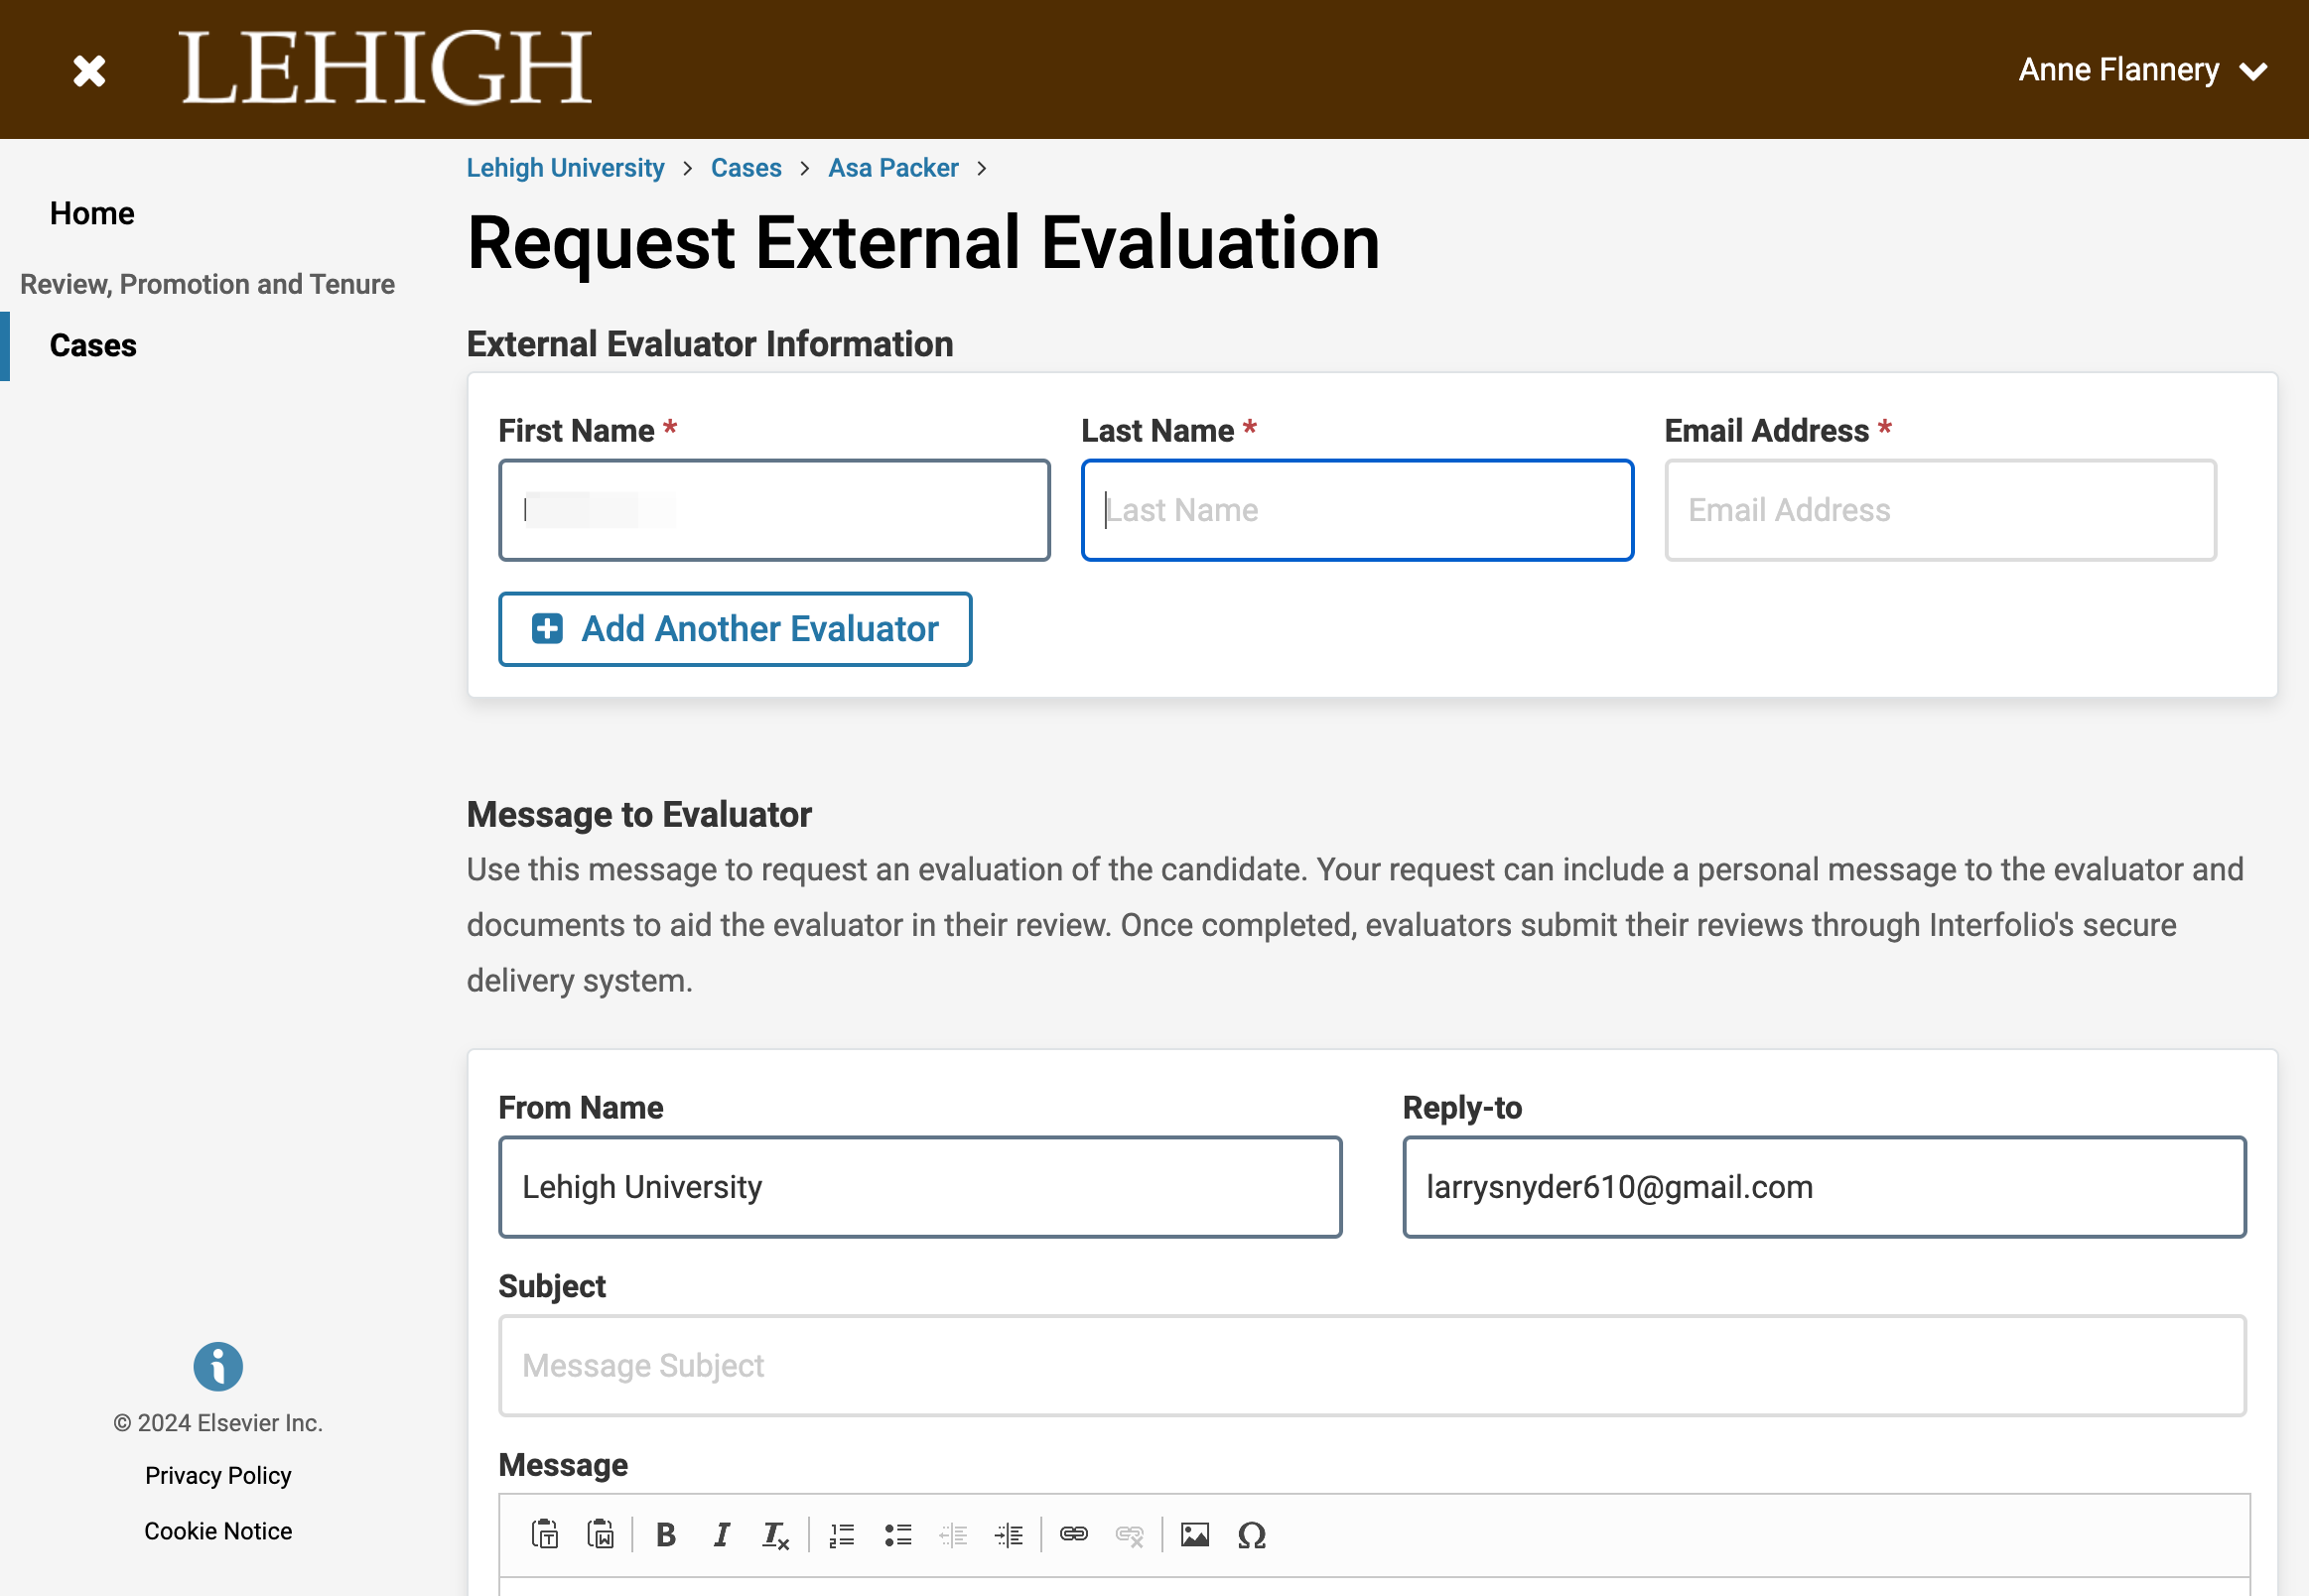Viewport: 2309px width, 1596px height.
Task: Click the insert image icon
Action: 1195,1534
